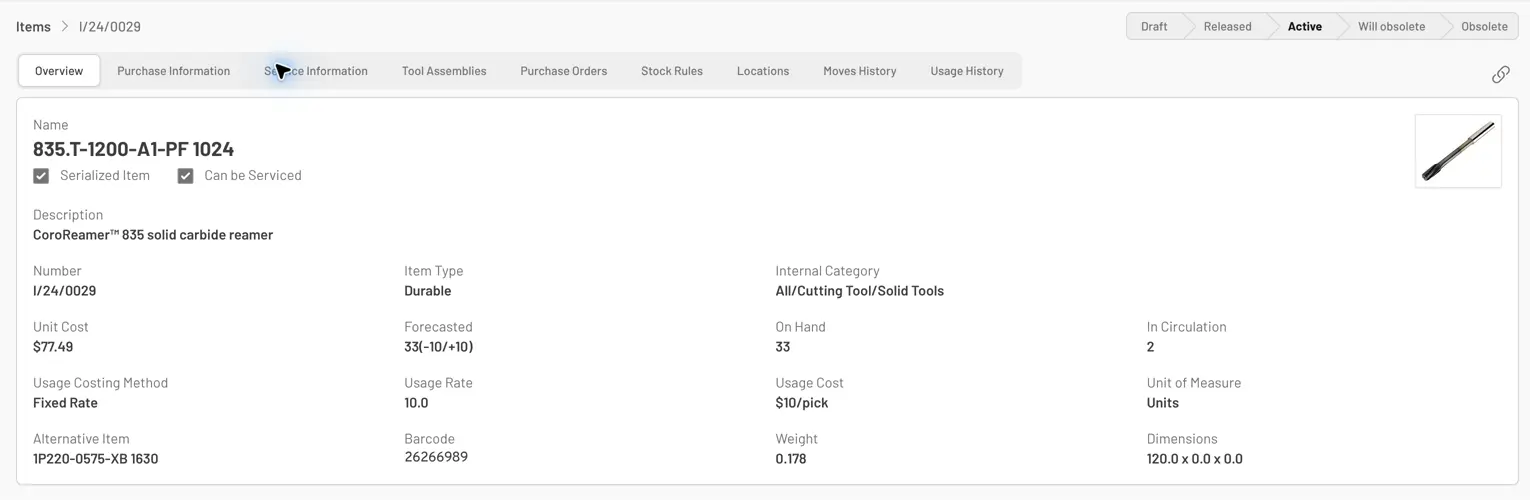Switch to the Tool Assemblies tab
Viewport: 1530px width, 500px height.
point(444,71)
